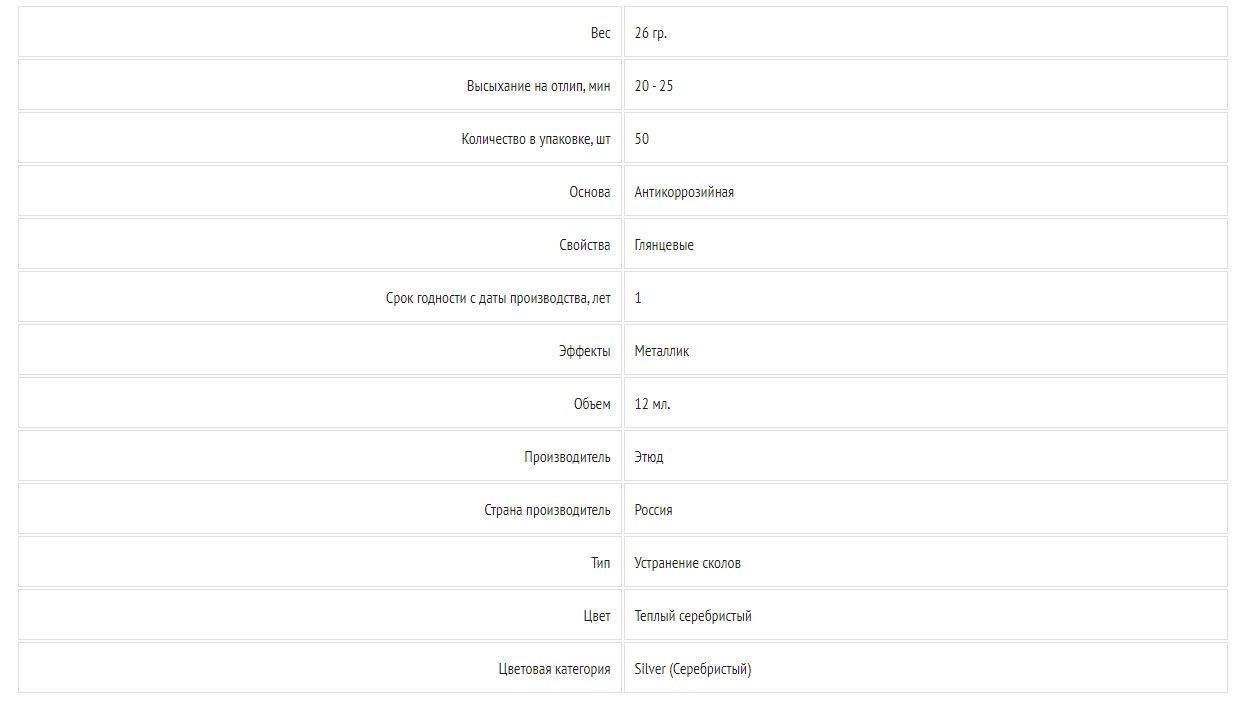Select the 'Теплый серебристый' color value

[693, 616]
